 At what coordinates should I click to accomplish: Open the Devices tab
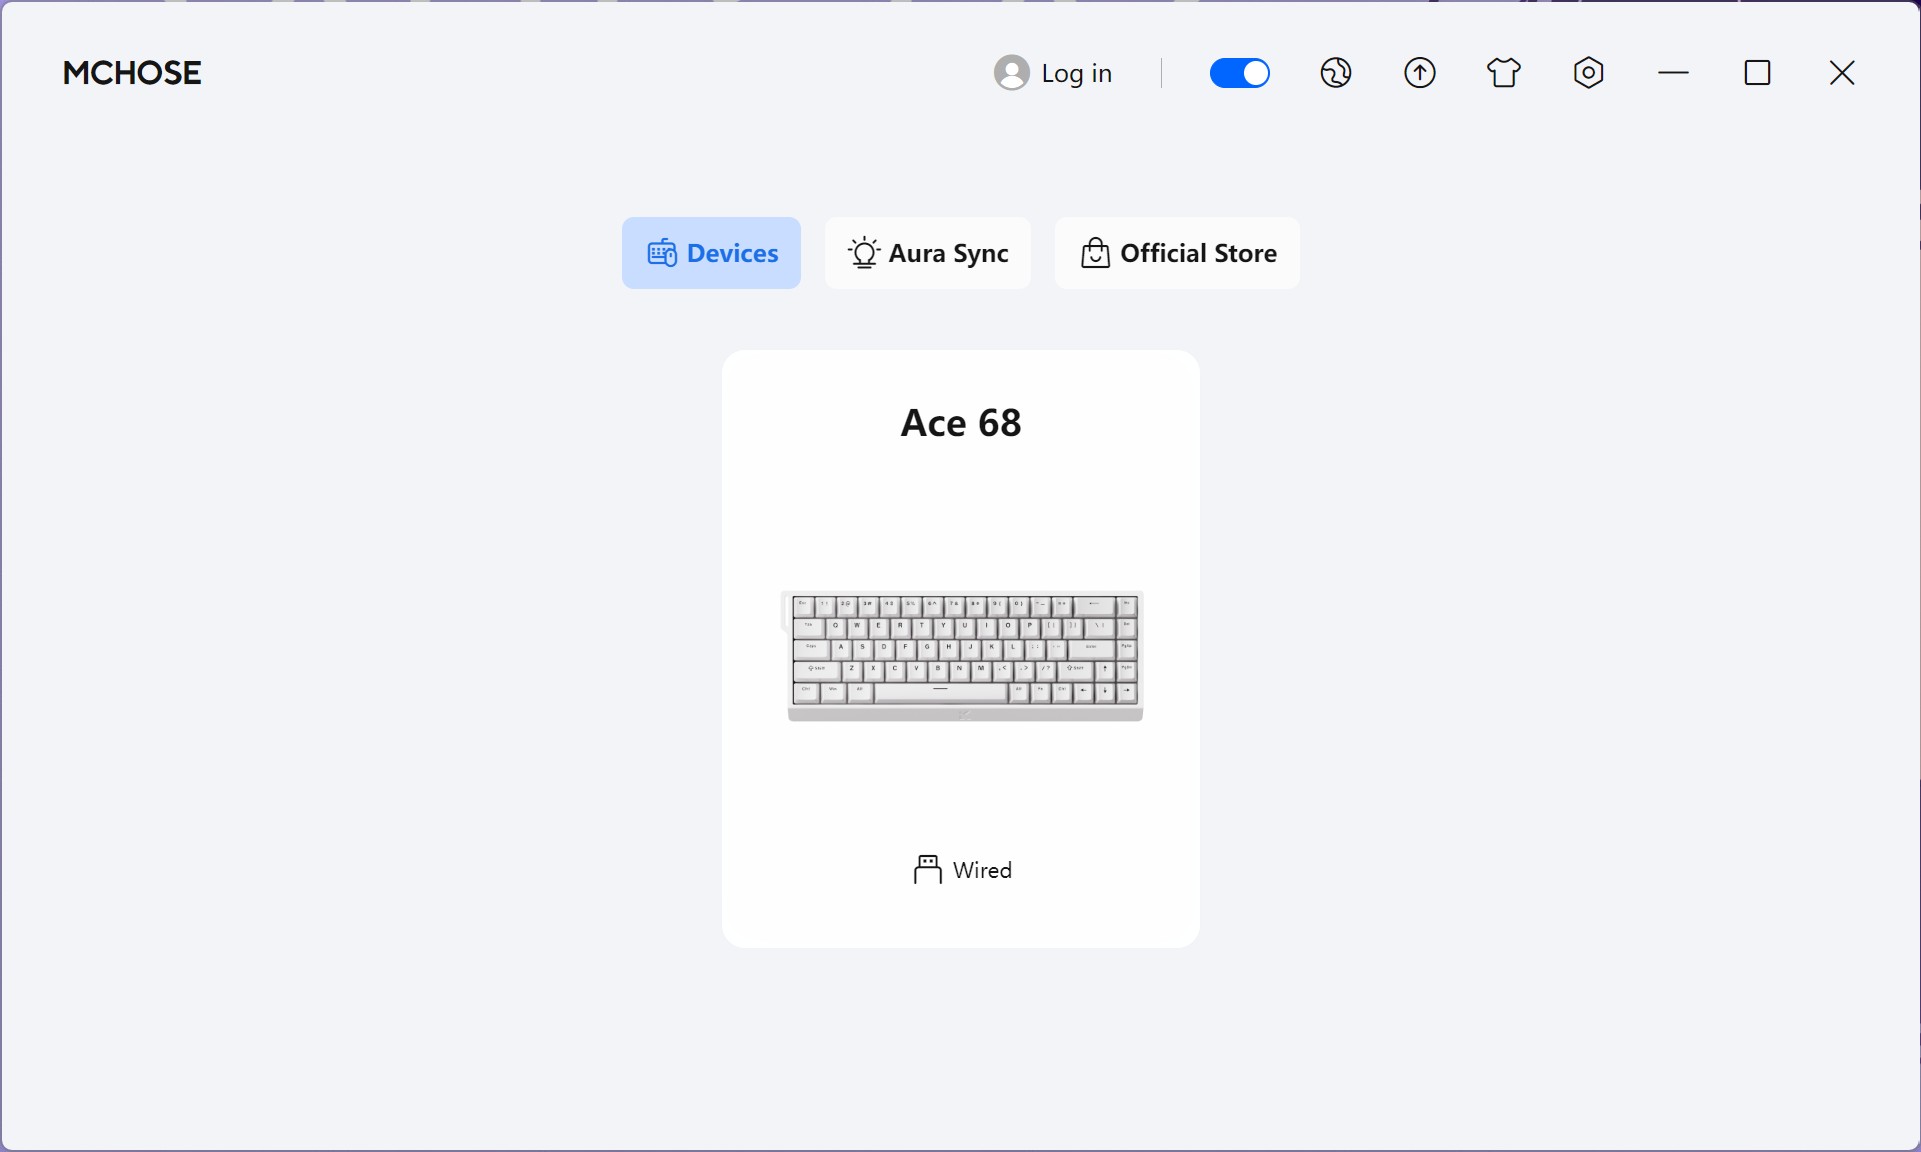tap(711, 253)
